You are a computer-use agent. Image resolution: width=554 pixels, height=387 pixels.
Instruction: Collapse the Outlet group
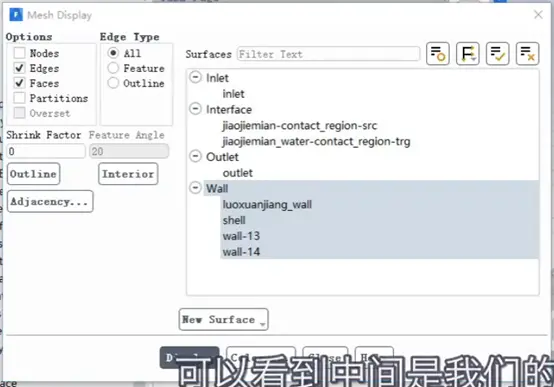[x=195, y=156]
